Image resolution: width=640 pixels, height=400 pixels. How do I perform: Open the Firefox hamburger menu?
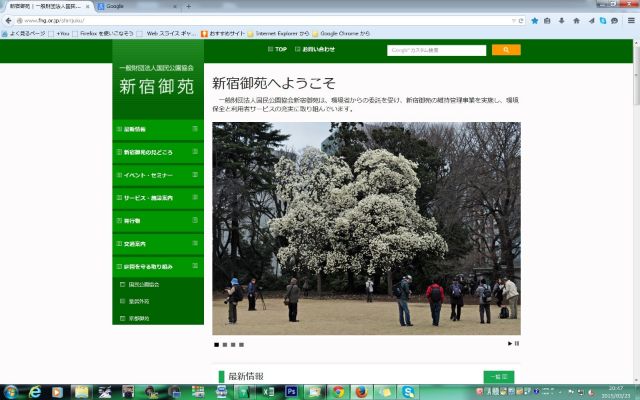pyautogui.click(x=630, y=19)
